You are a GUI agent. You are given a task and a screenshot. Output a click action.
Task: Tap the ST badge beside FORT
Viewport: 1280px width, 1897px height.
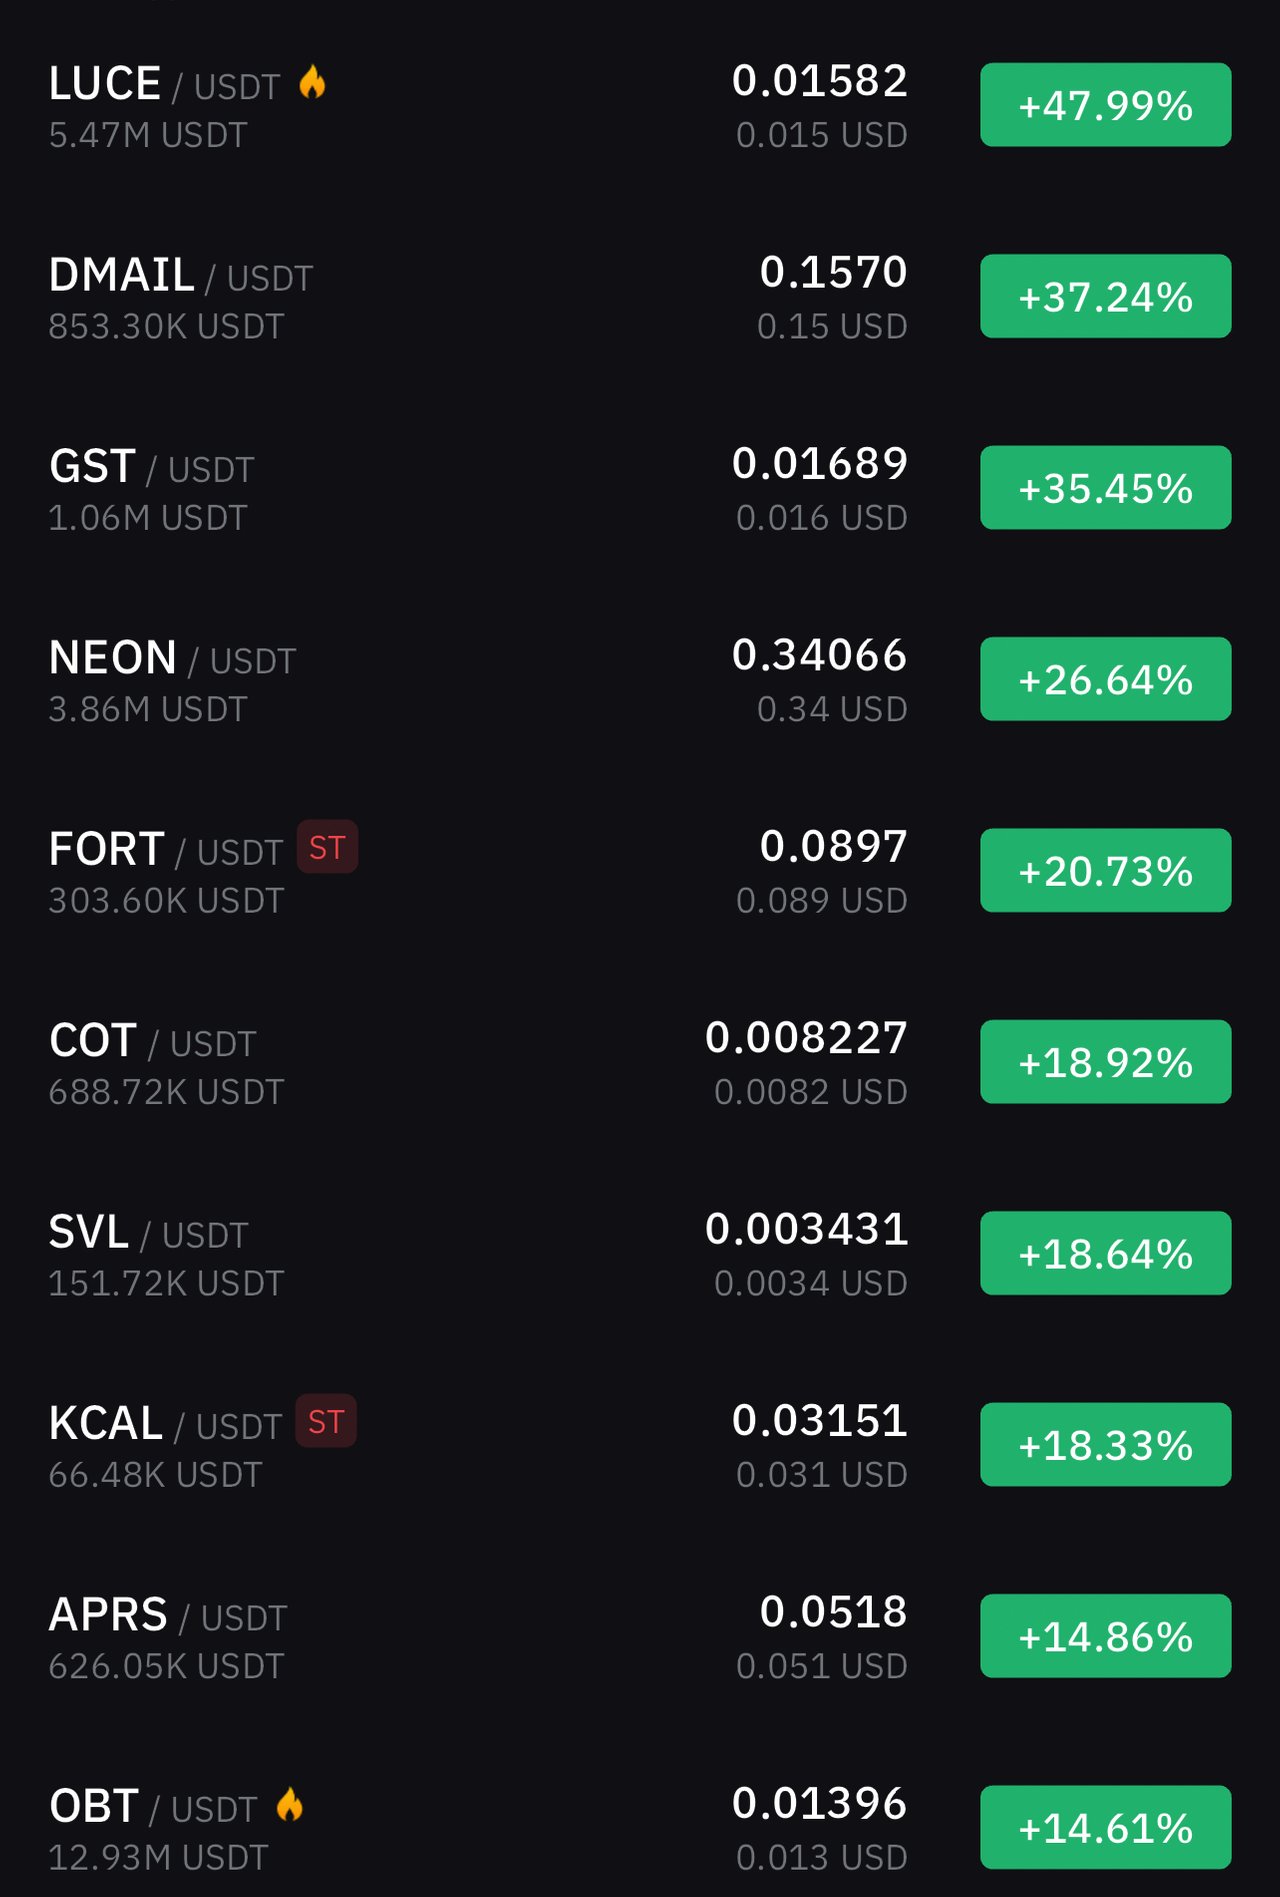(327, 848)
